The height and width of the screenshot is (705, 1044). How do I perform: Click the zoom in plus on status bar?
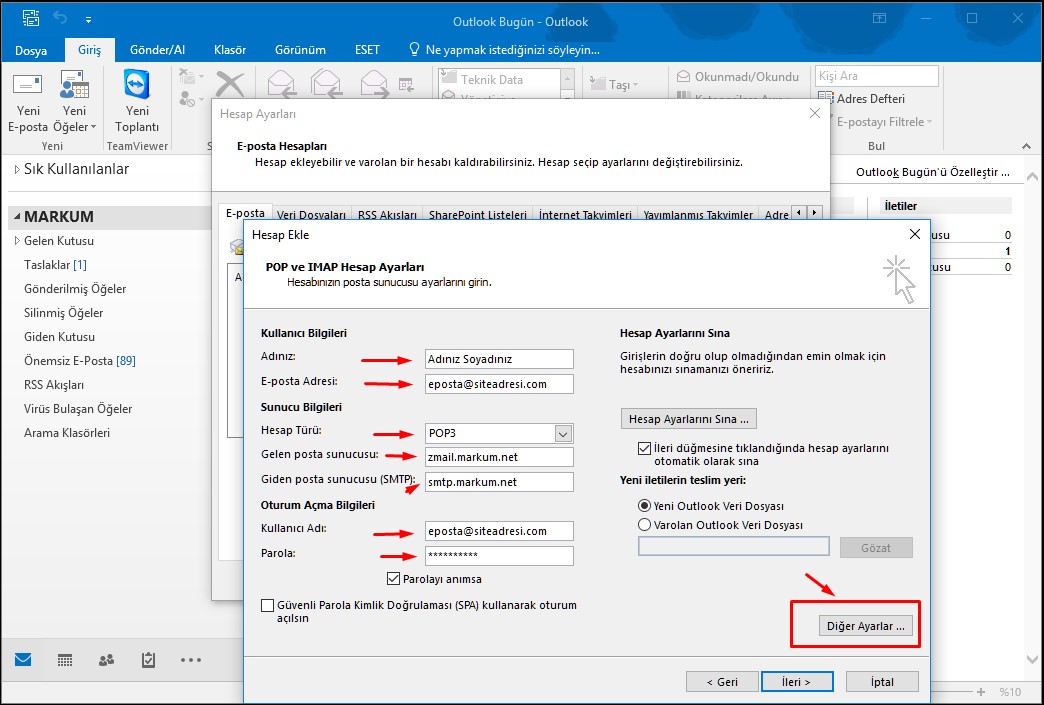click(x=981, y=692)
